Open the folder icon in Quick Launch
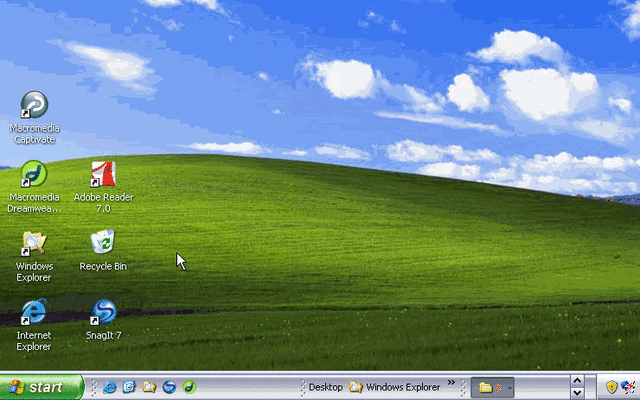 pyautogui.click(x=149, y=387)
